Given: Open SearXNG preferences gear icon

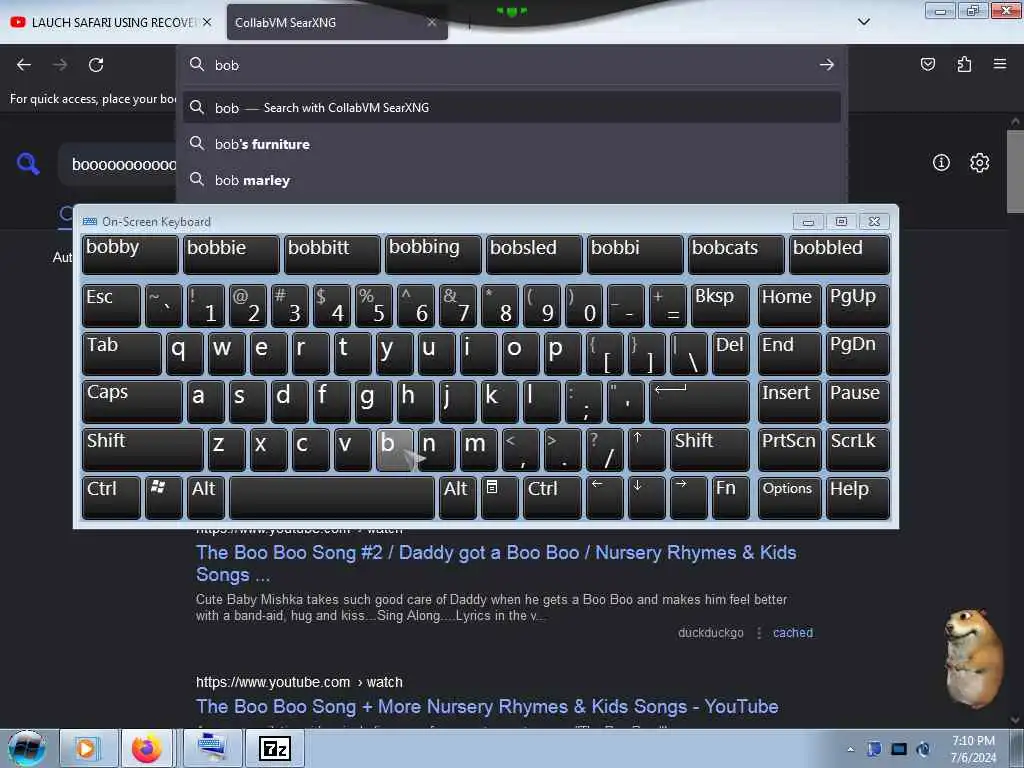Looking at the screenshot, I should [x=979, y=163].
